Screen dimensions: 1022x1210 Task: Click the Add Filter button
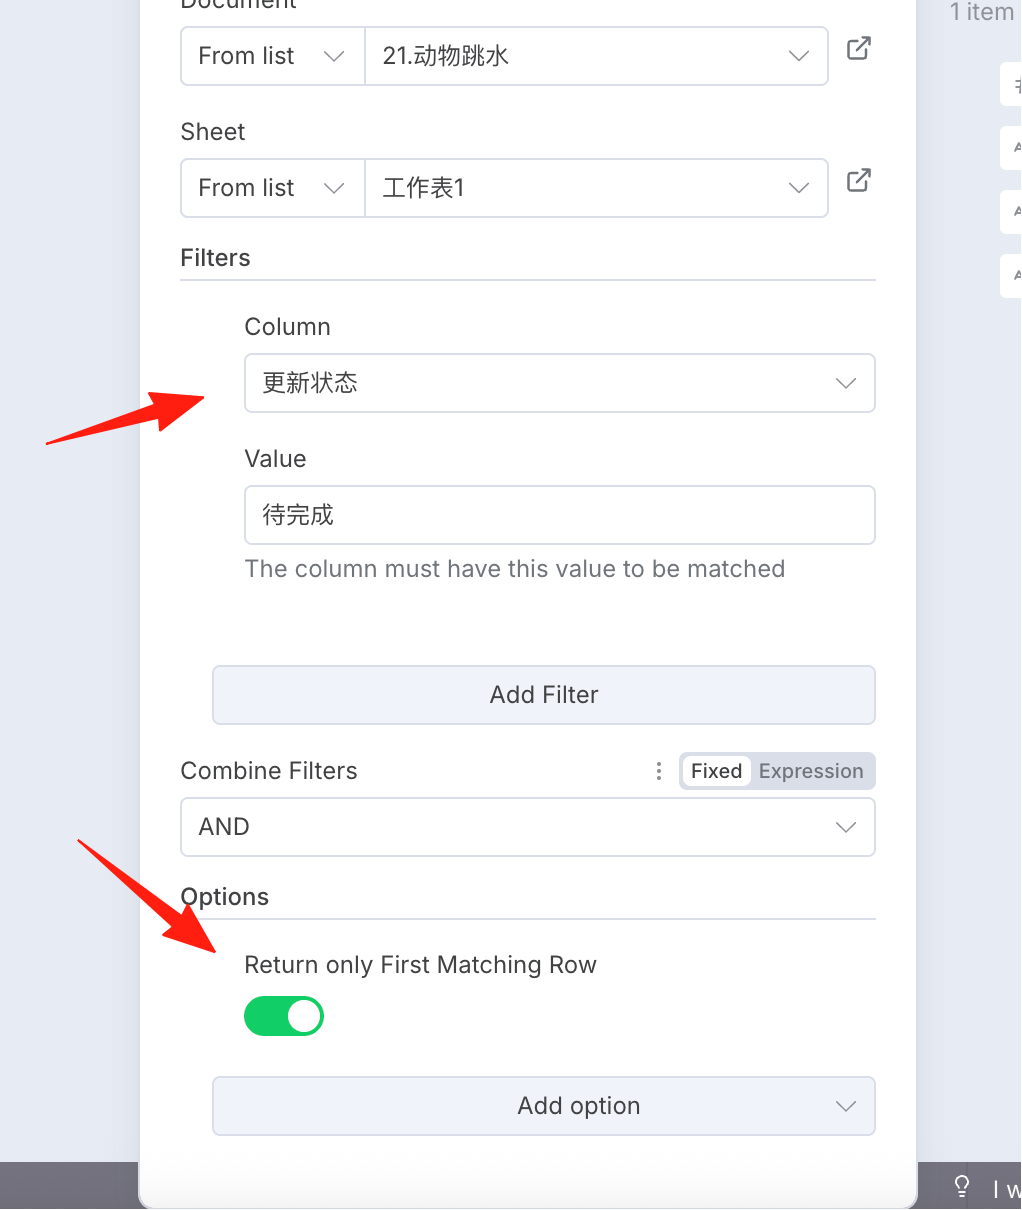pos(544,695)
